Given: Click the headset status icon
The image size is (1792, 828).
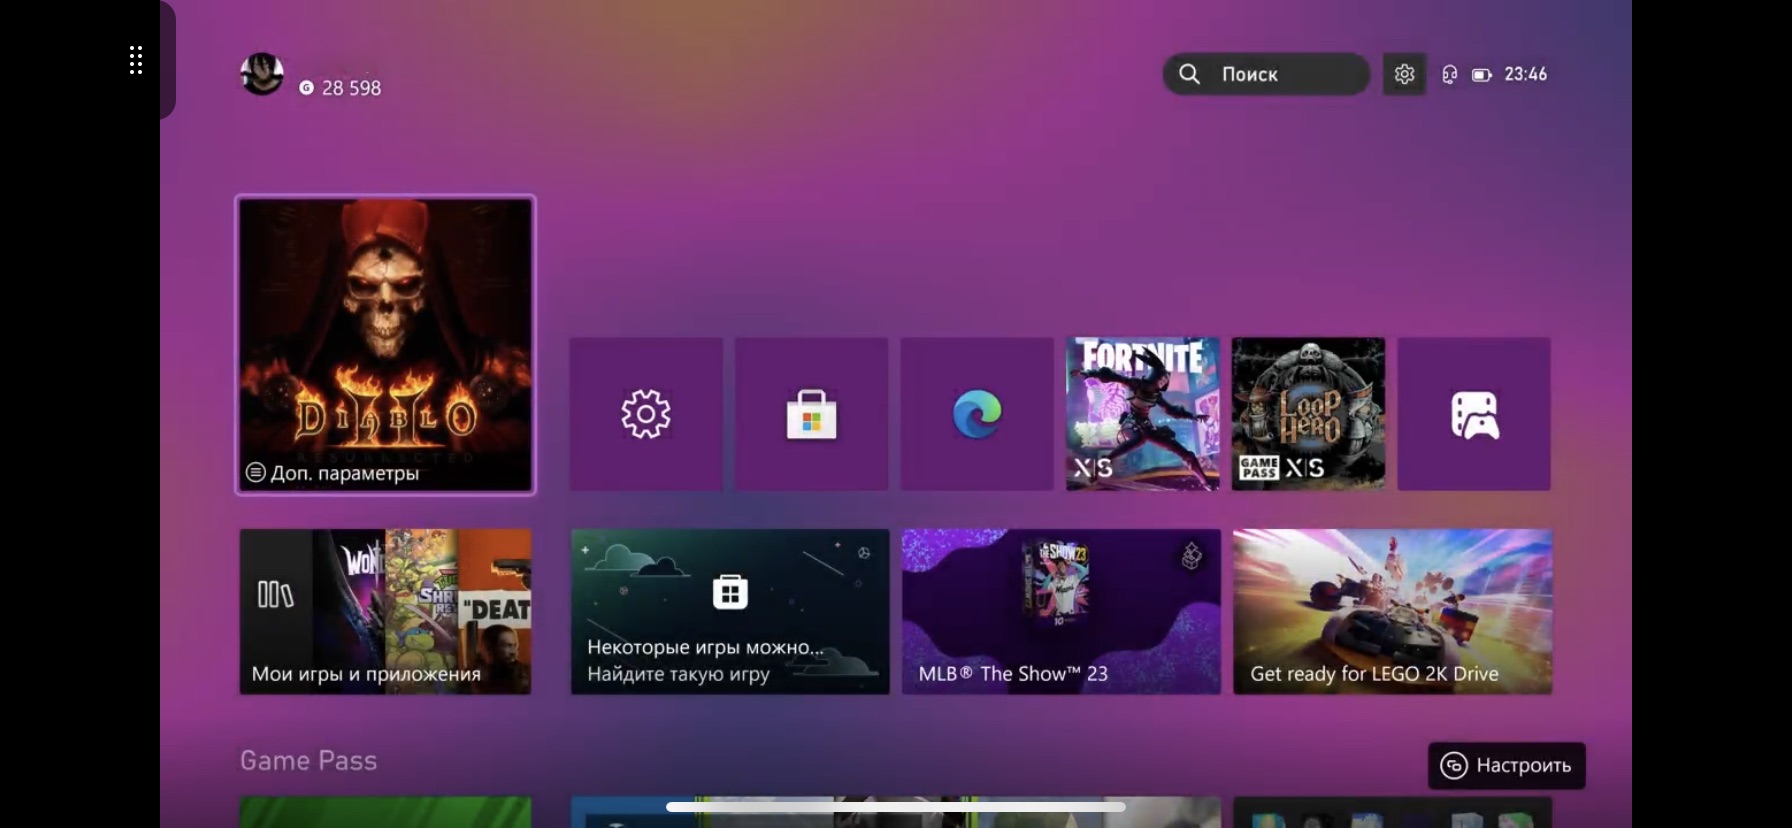Looking at the screenshot, I should click(x=1449, y=74).
